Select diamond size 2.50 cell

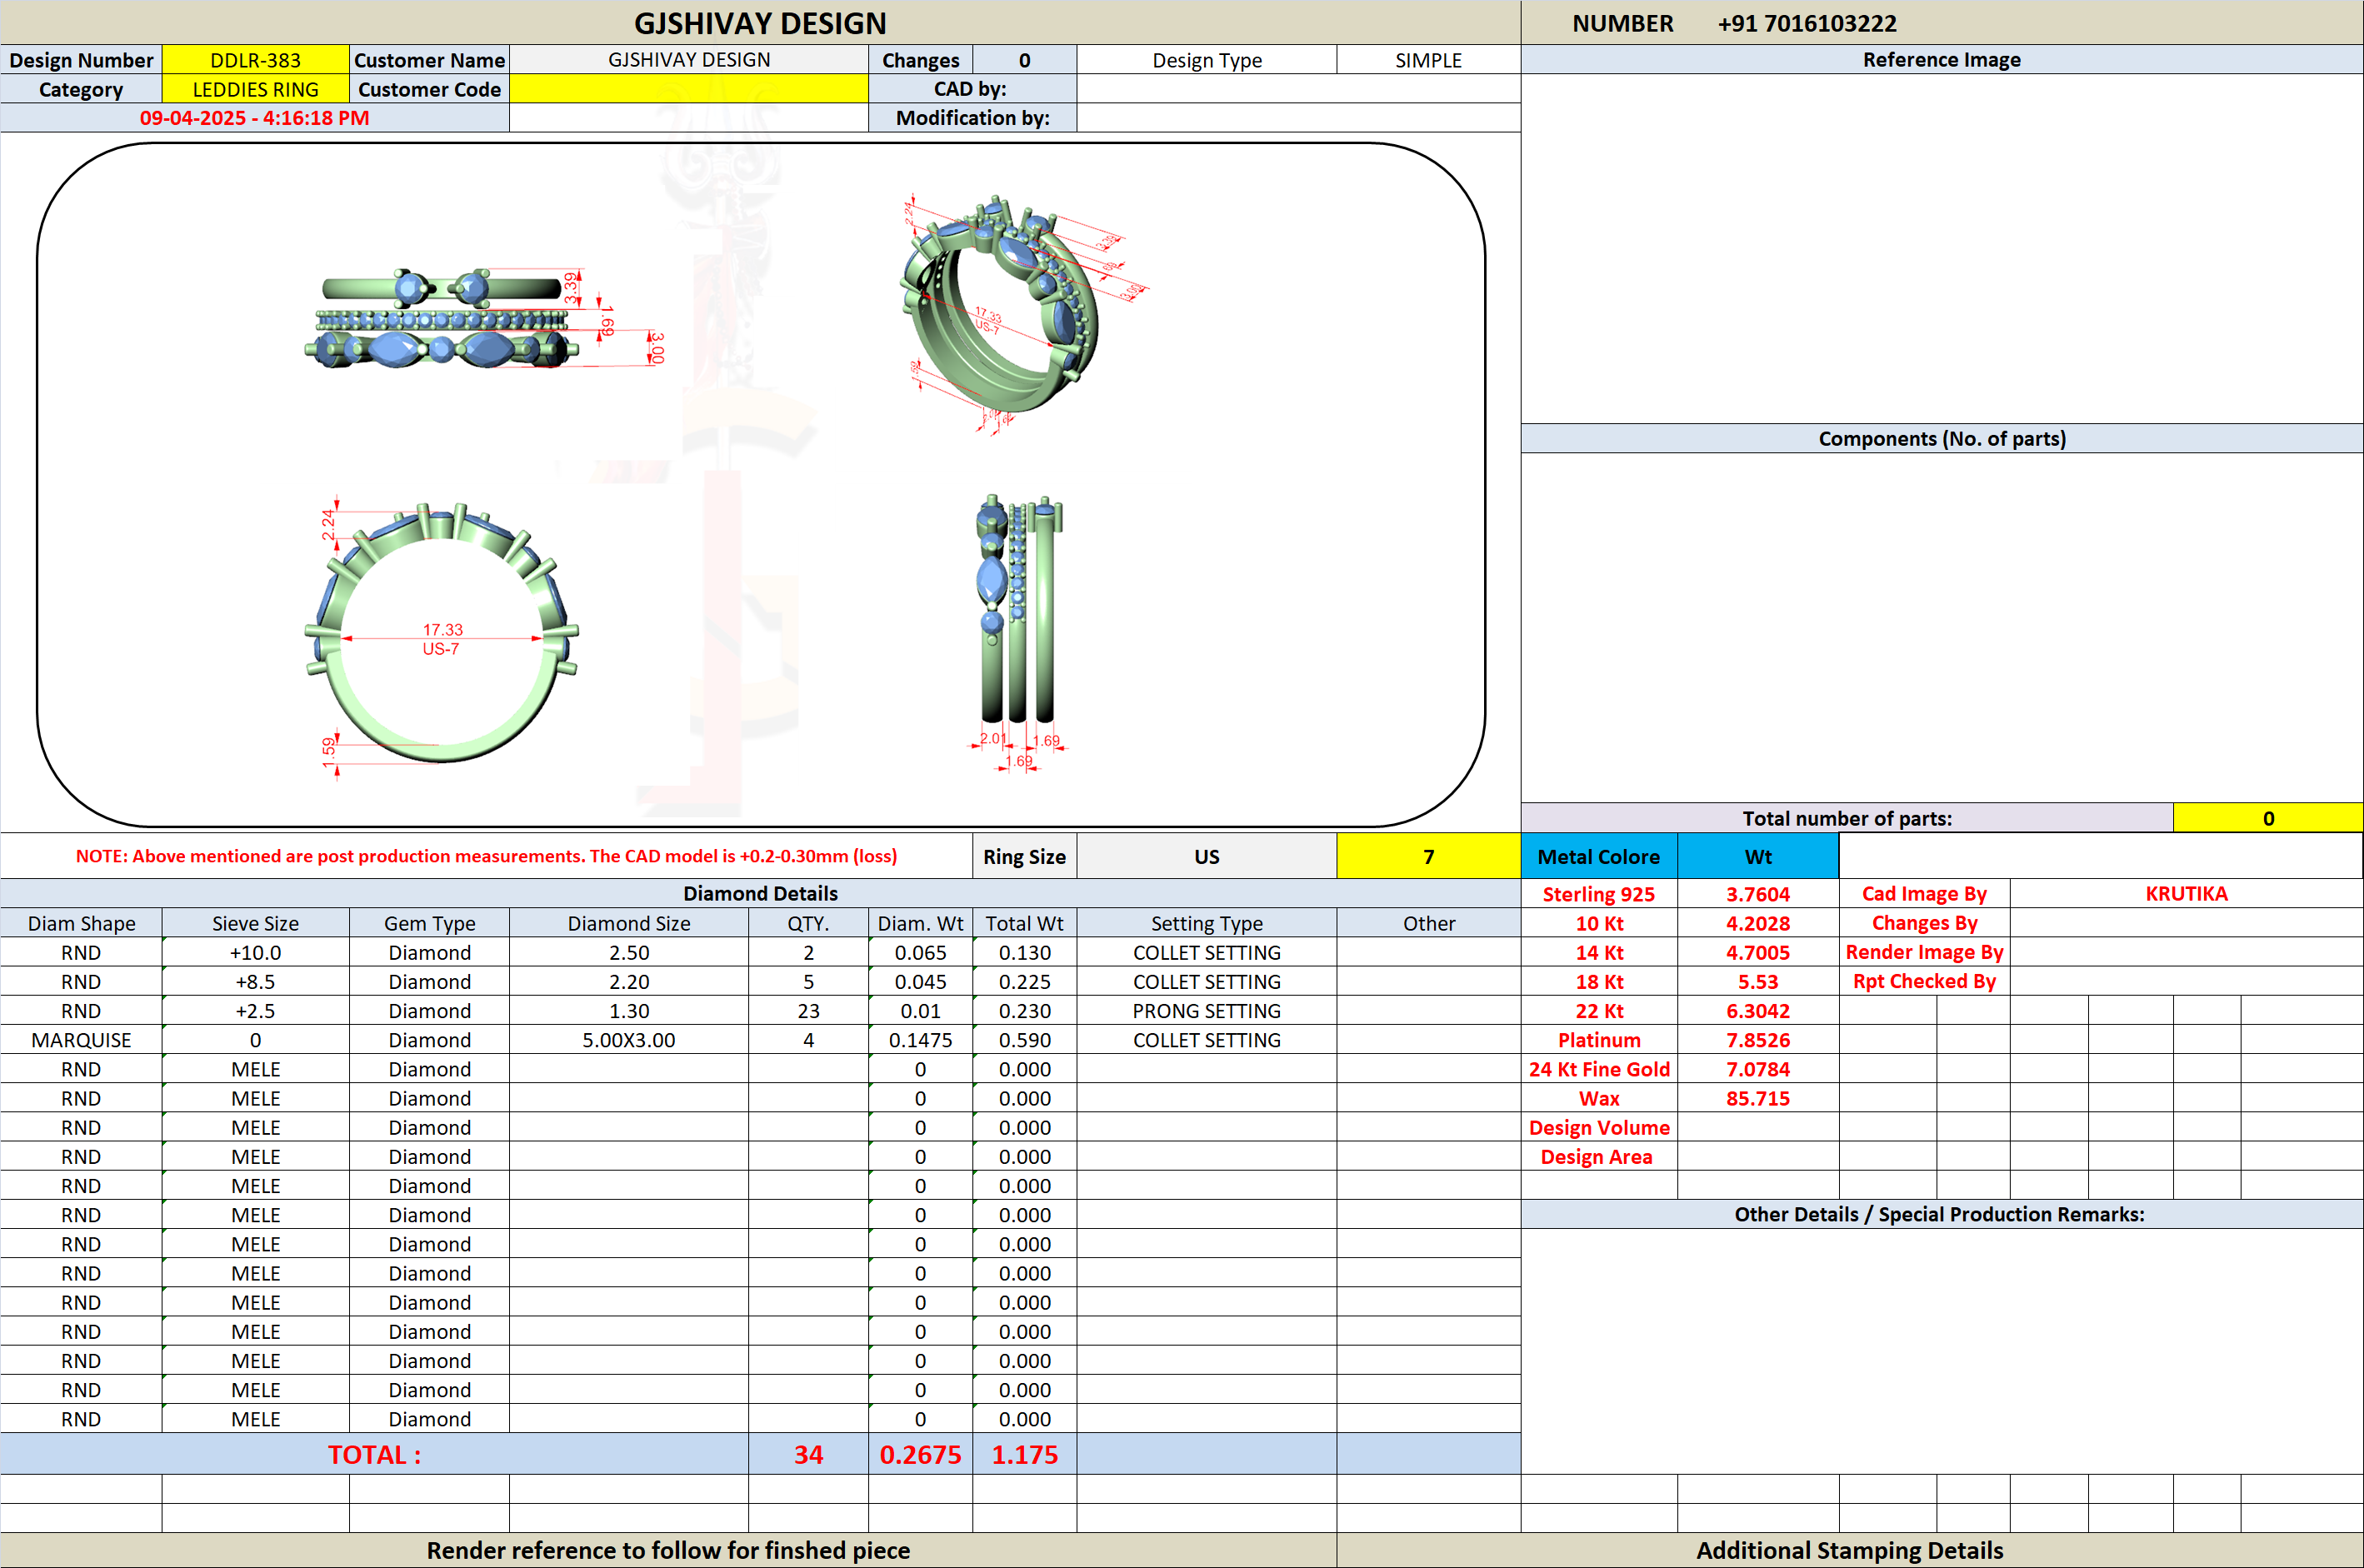click(x=628, y=952)
